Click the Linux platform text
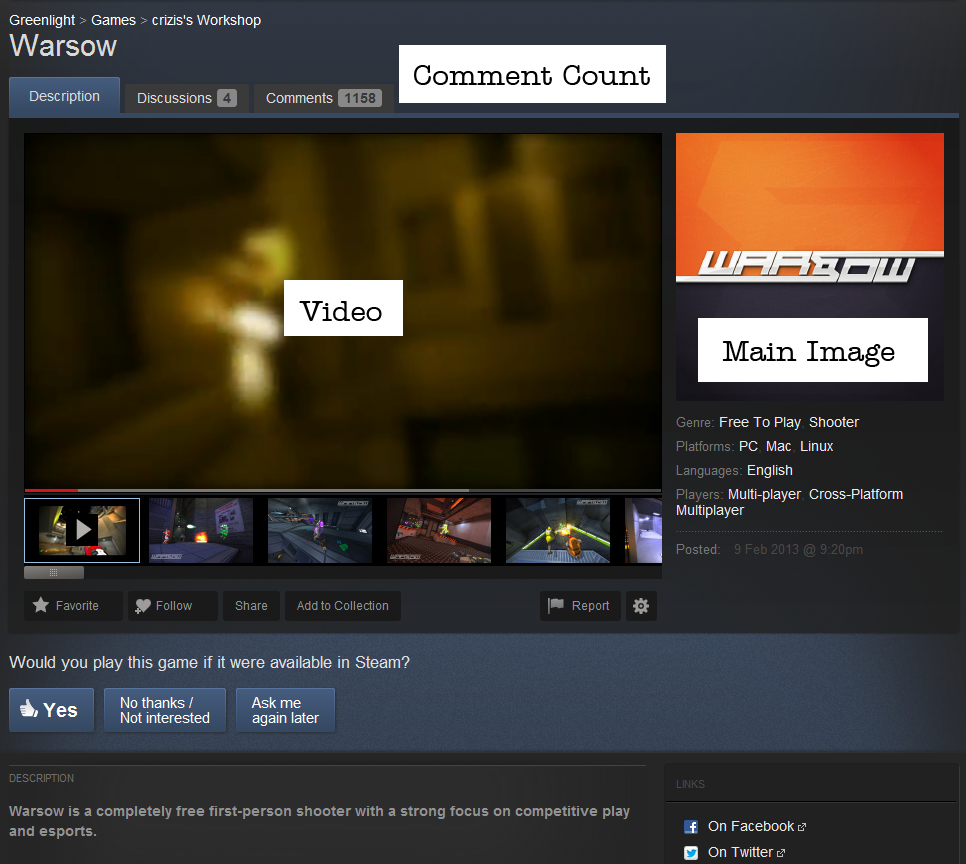The width and height of the screenshot is (966, 864). click(x=816, y=446)
